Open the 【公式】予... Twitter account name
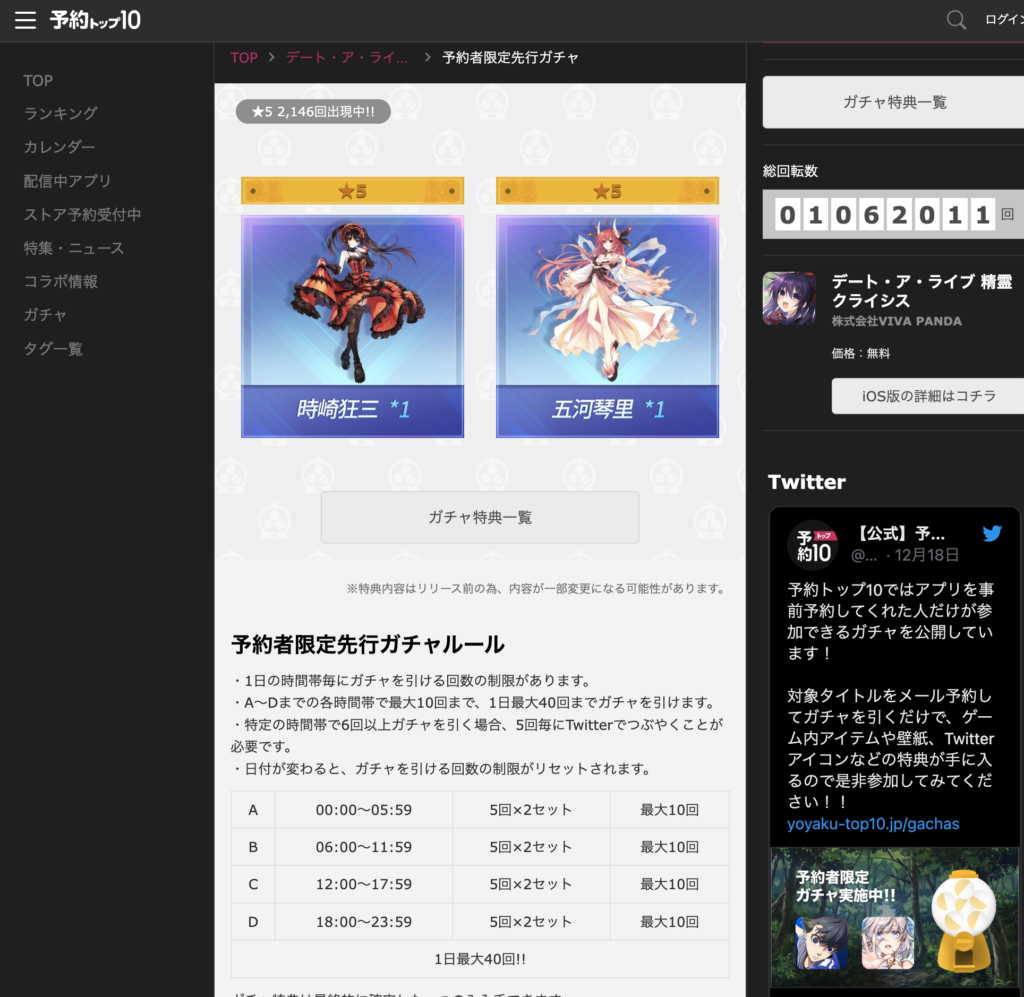Viewport: 1024px width, 997px height. tap(899, 533)
